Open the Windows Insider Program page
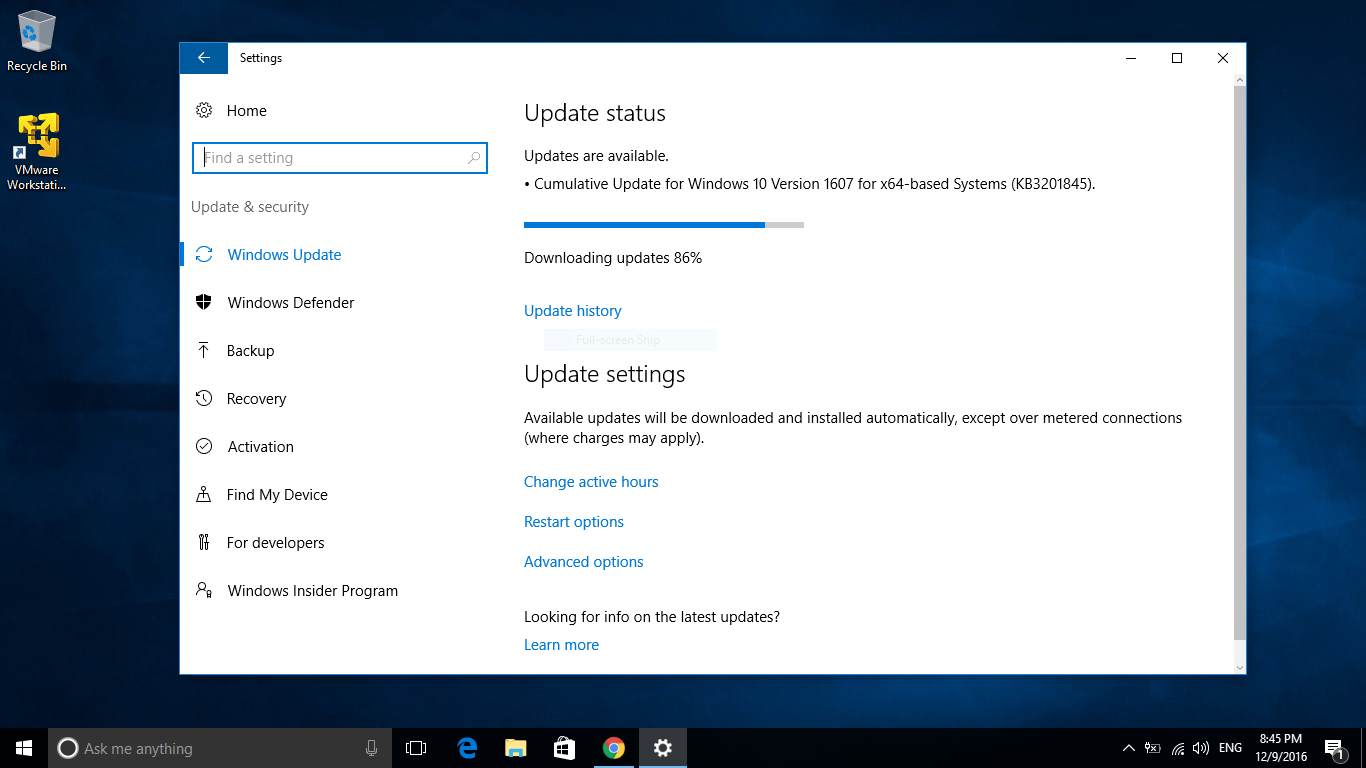The height and width of the screenshot is (768, 1366). pyautogui.click(x=312, y=590)
